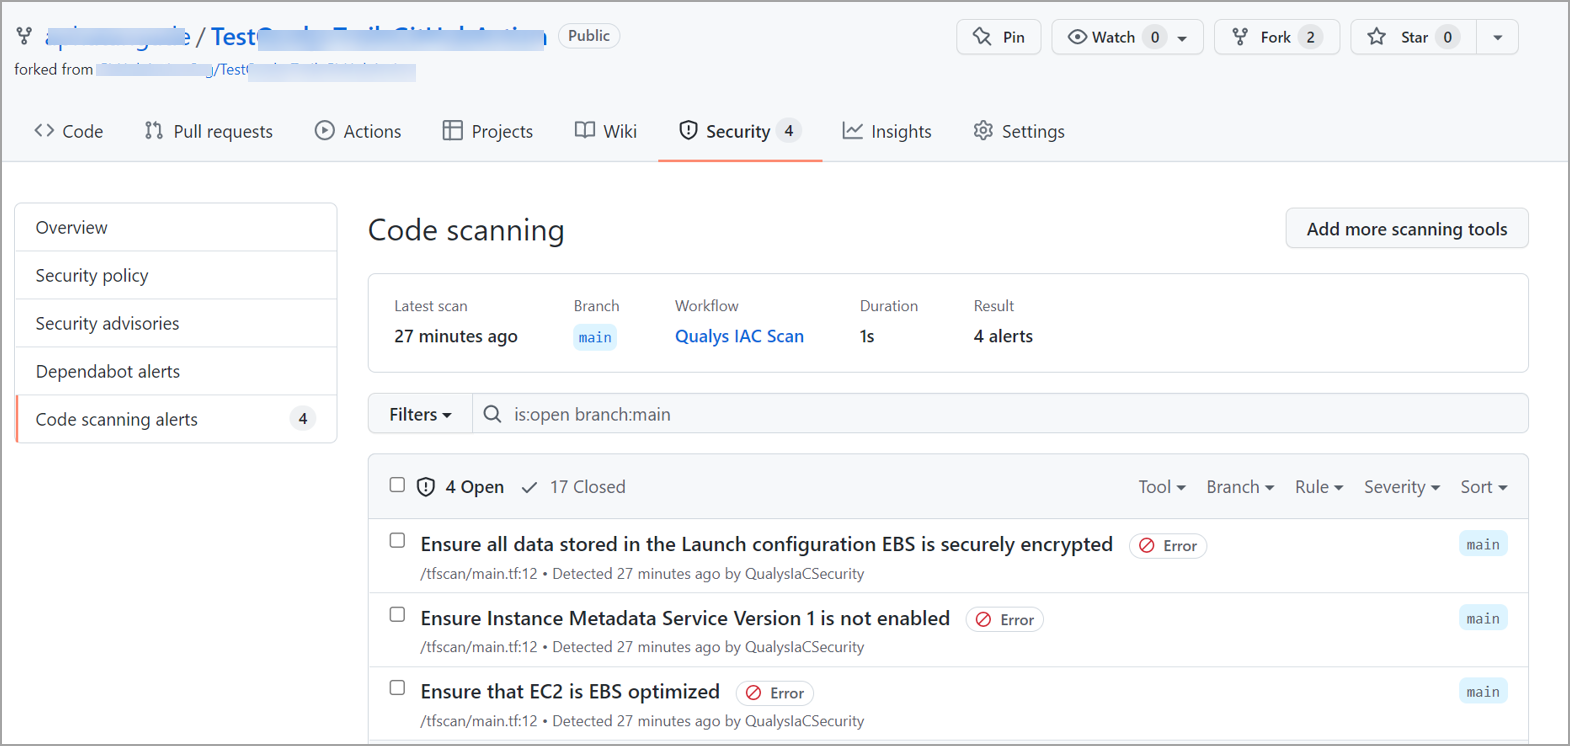Click the Fork icon button
The image size is (1570, 746).
(x=1240, y=37)
